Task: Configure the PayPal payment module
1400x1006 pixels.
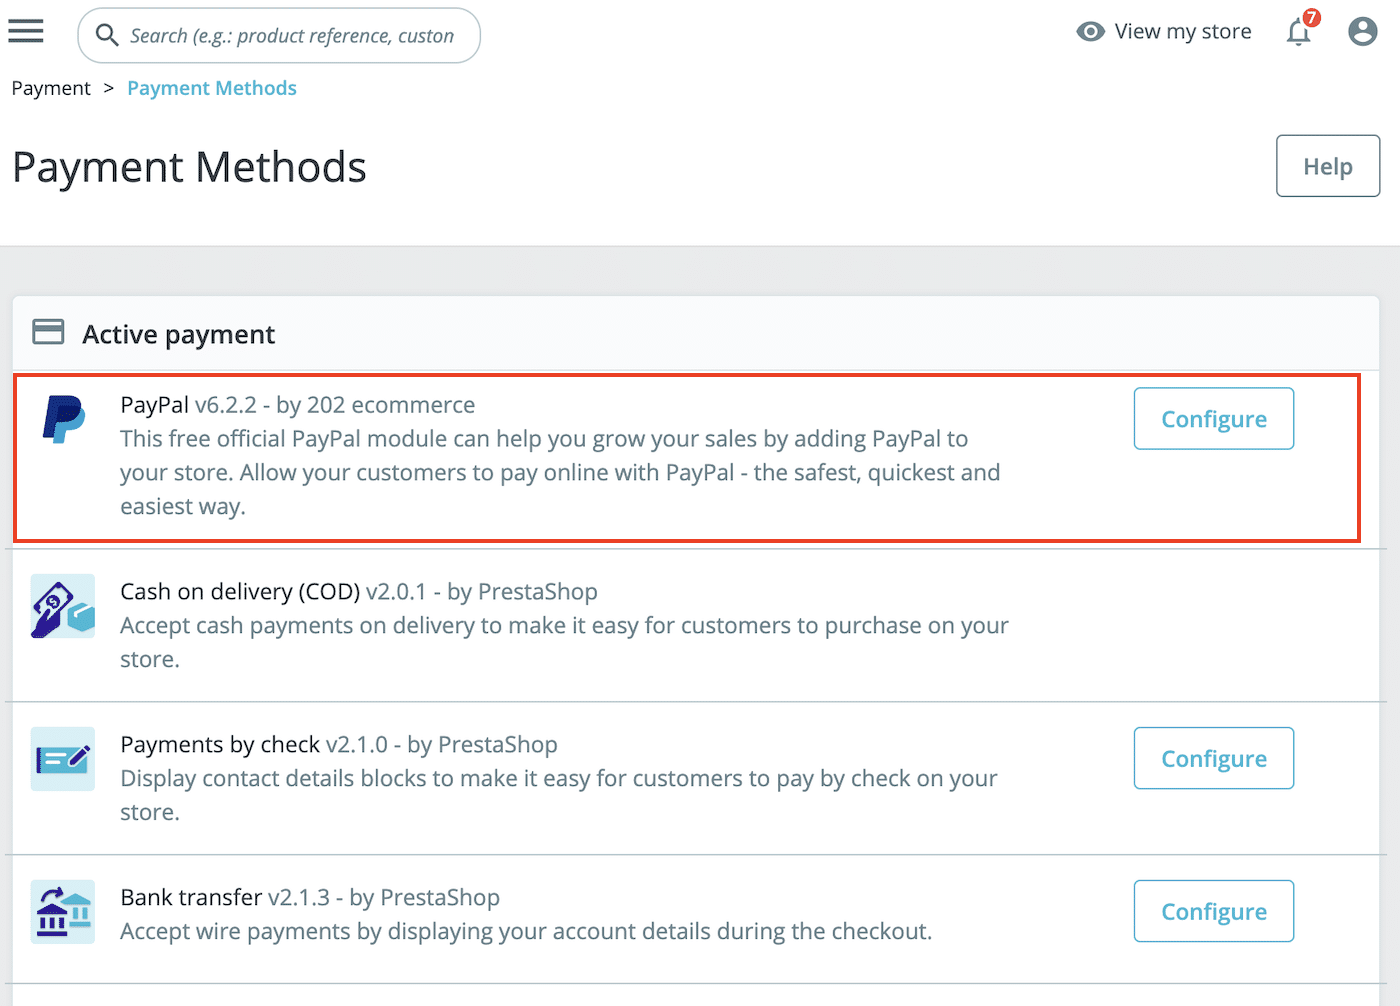Action: pos(1213,418)
